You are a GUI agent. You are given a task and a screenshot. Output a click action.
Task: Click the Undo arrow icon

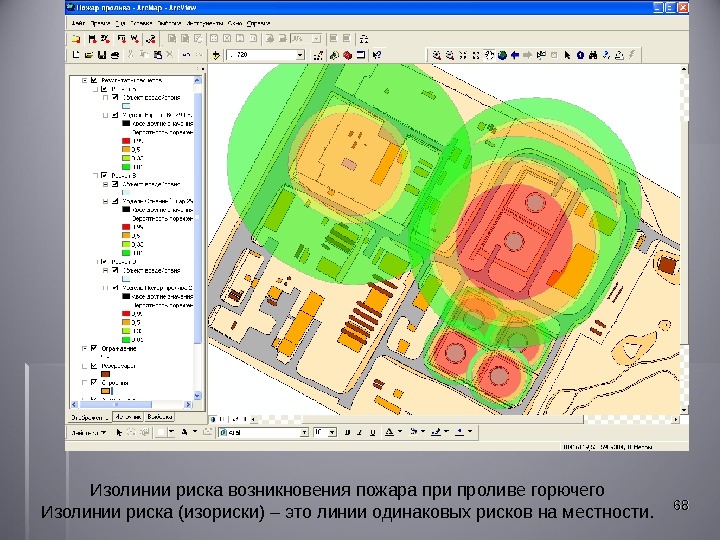186,55
